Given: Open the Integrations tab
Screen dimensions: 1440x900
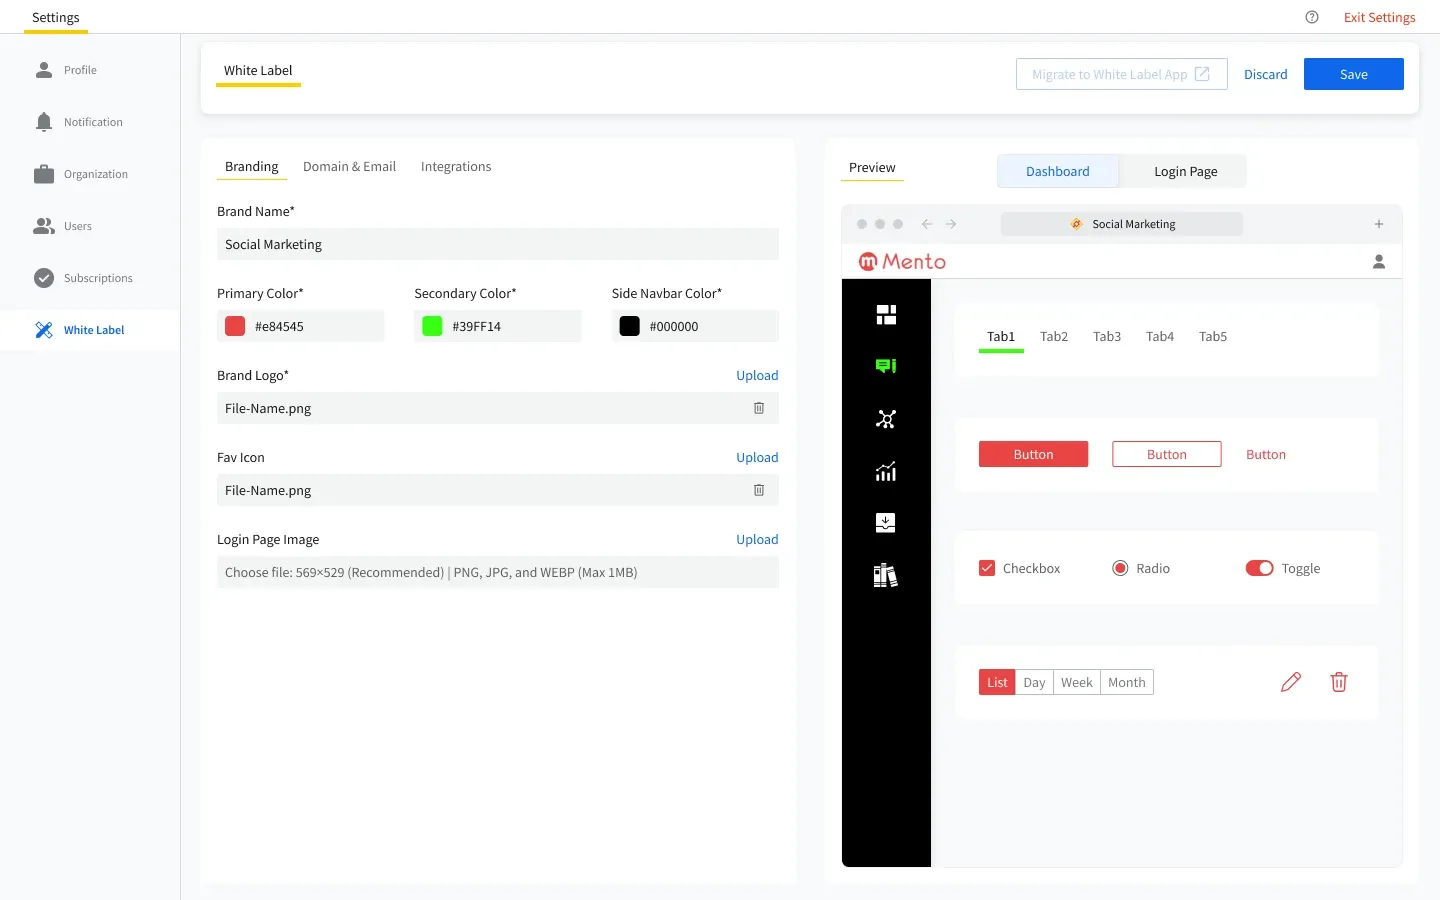Looking at the screenshot, I should coord(456,166).
